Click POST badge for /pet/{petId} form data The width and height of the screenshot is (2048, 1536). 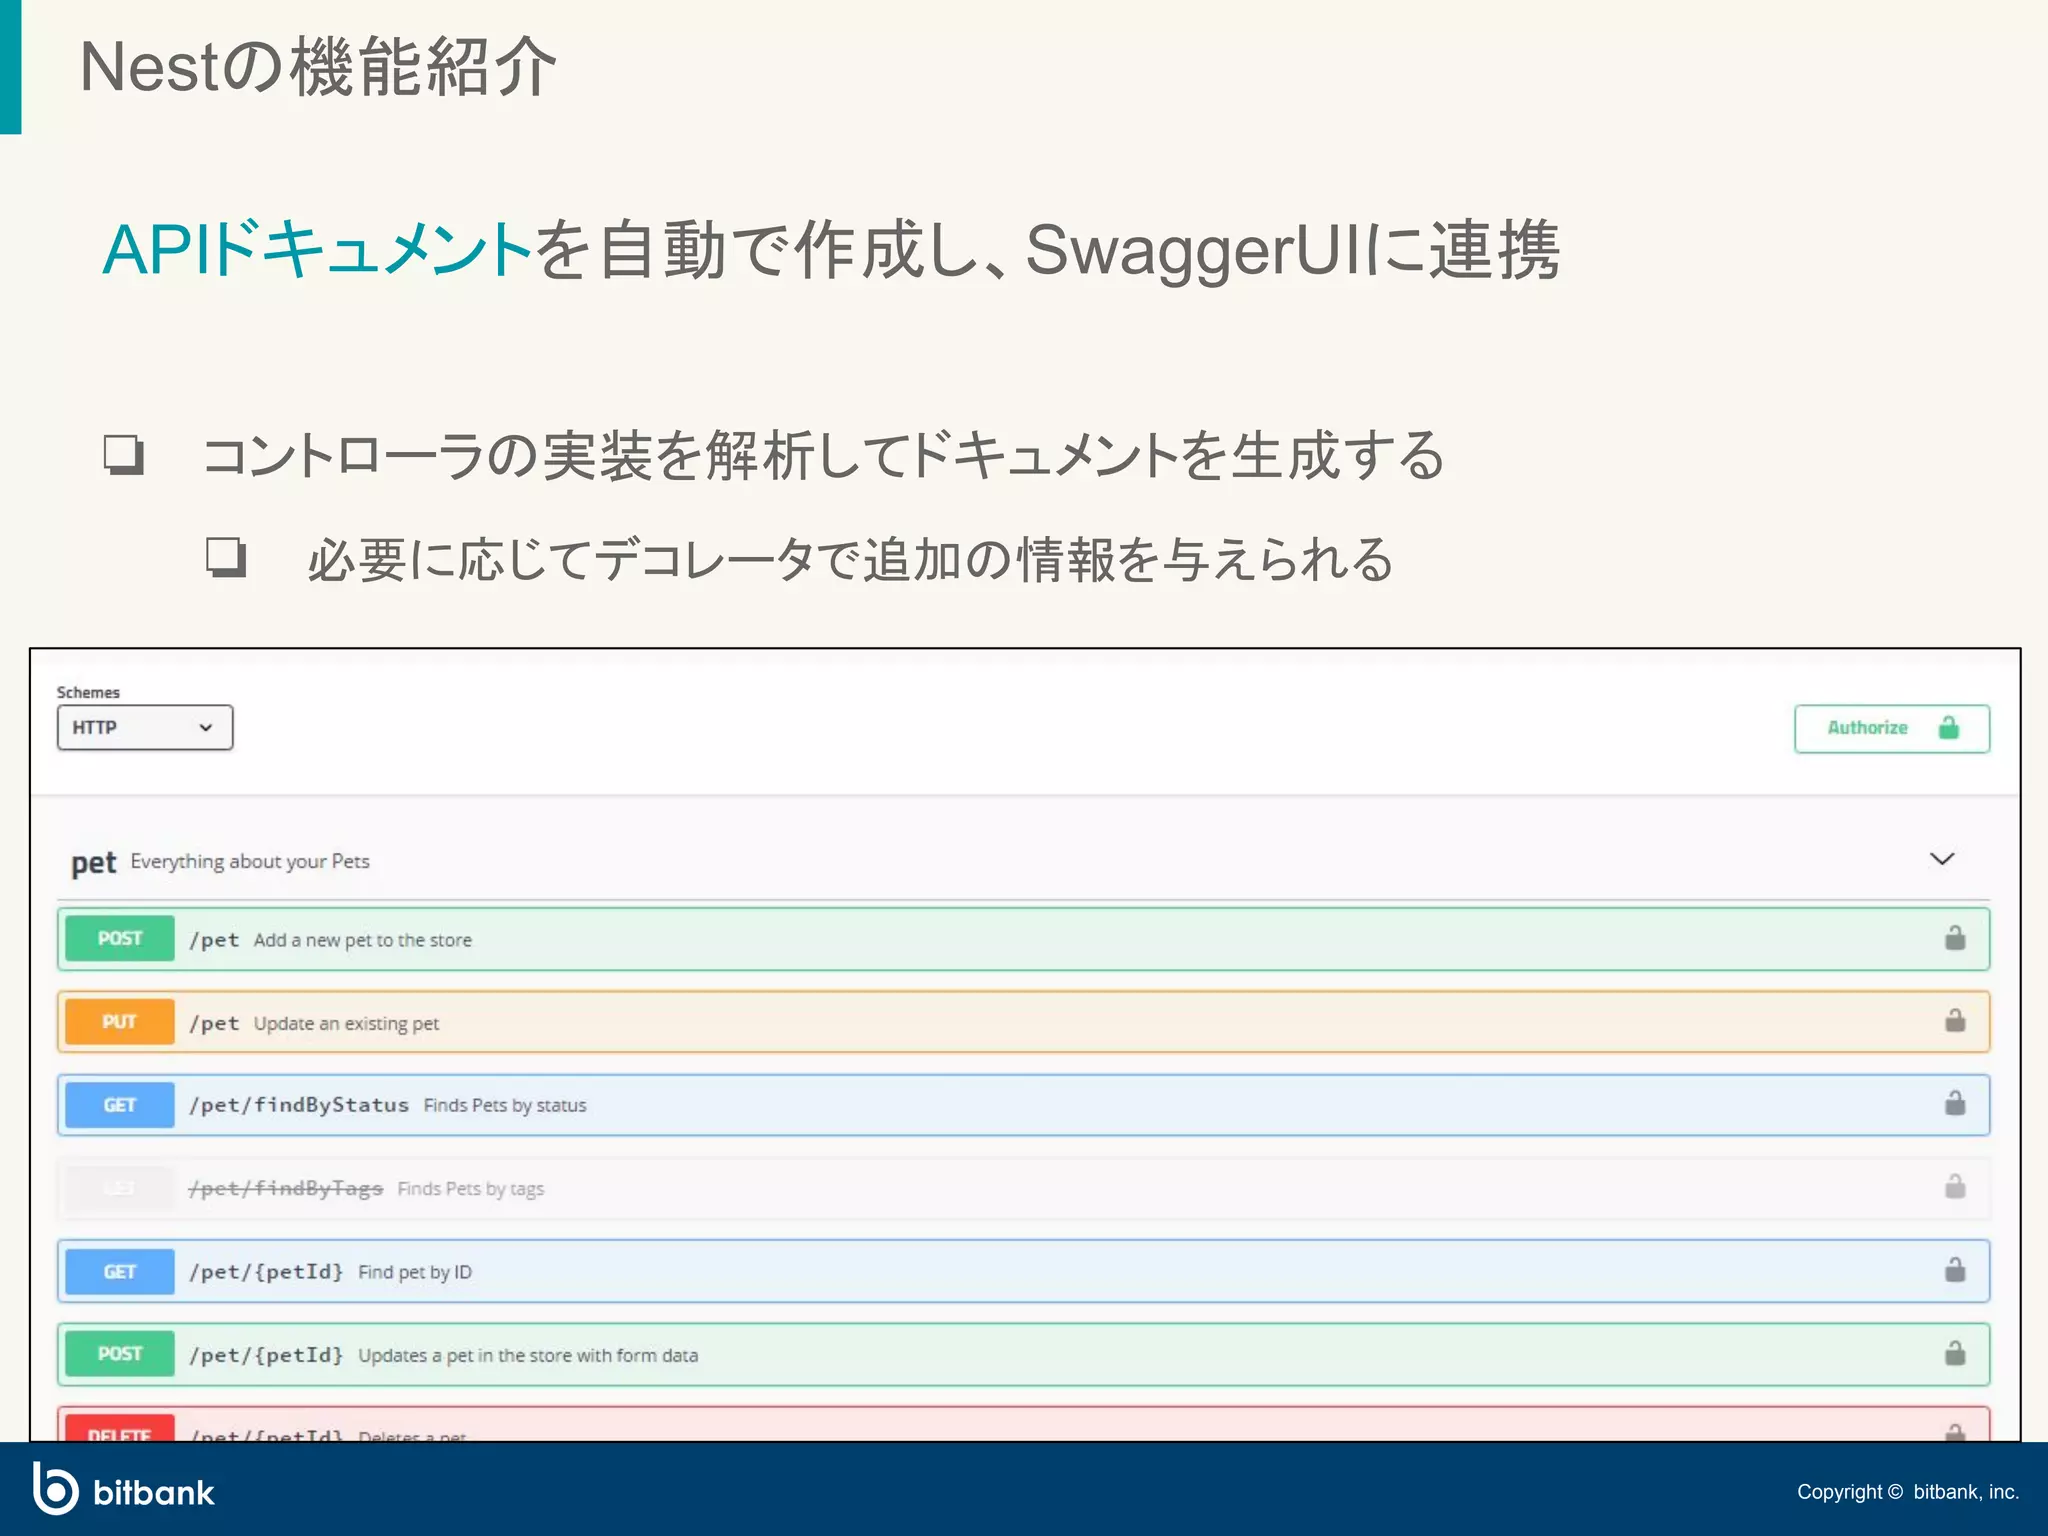coord(120,1354)
